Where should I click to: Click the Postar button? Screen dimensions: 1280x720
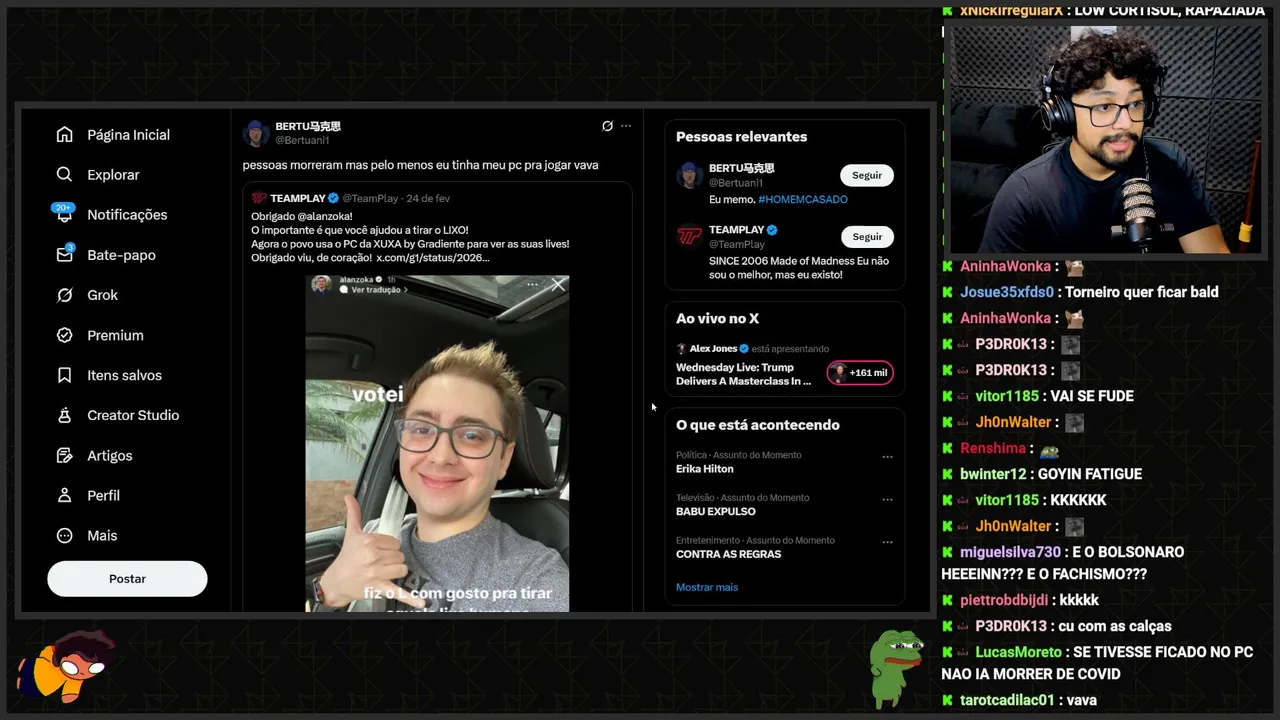[127, 579]
